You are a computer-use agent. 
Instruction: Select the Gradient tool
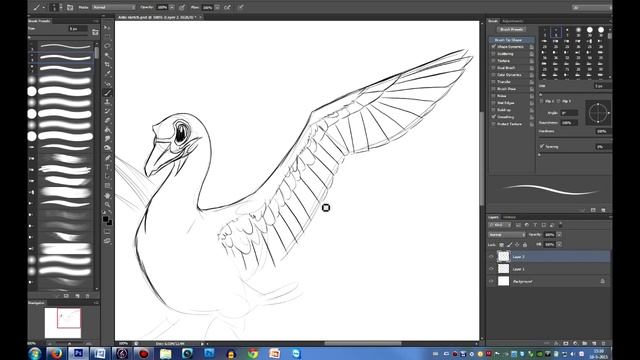coord(107,130)
